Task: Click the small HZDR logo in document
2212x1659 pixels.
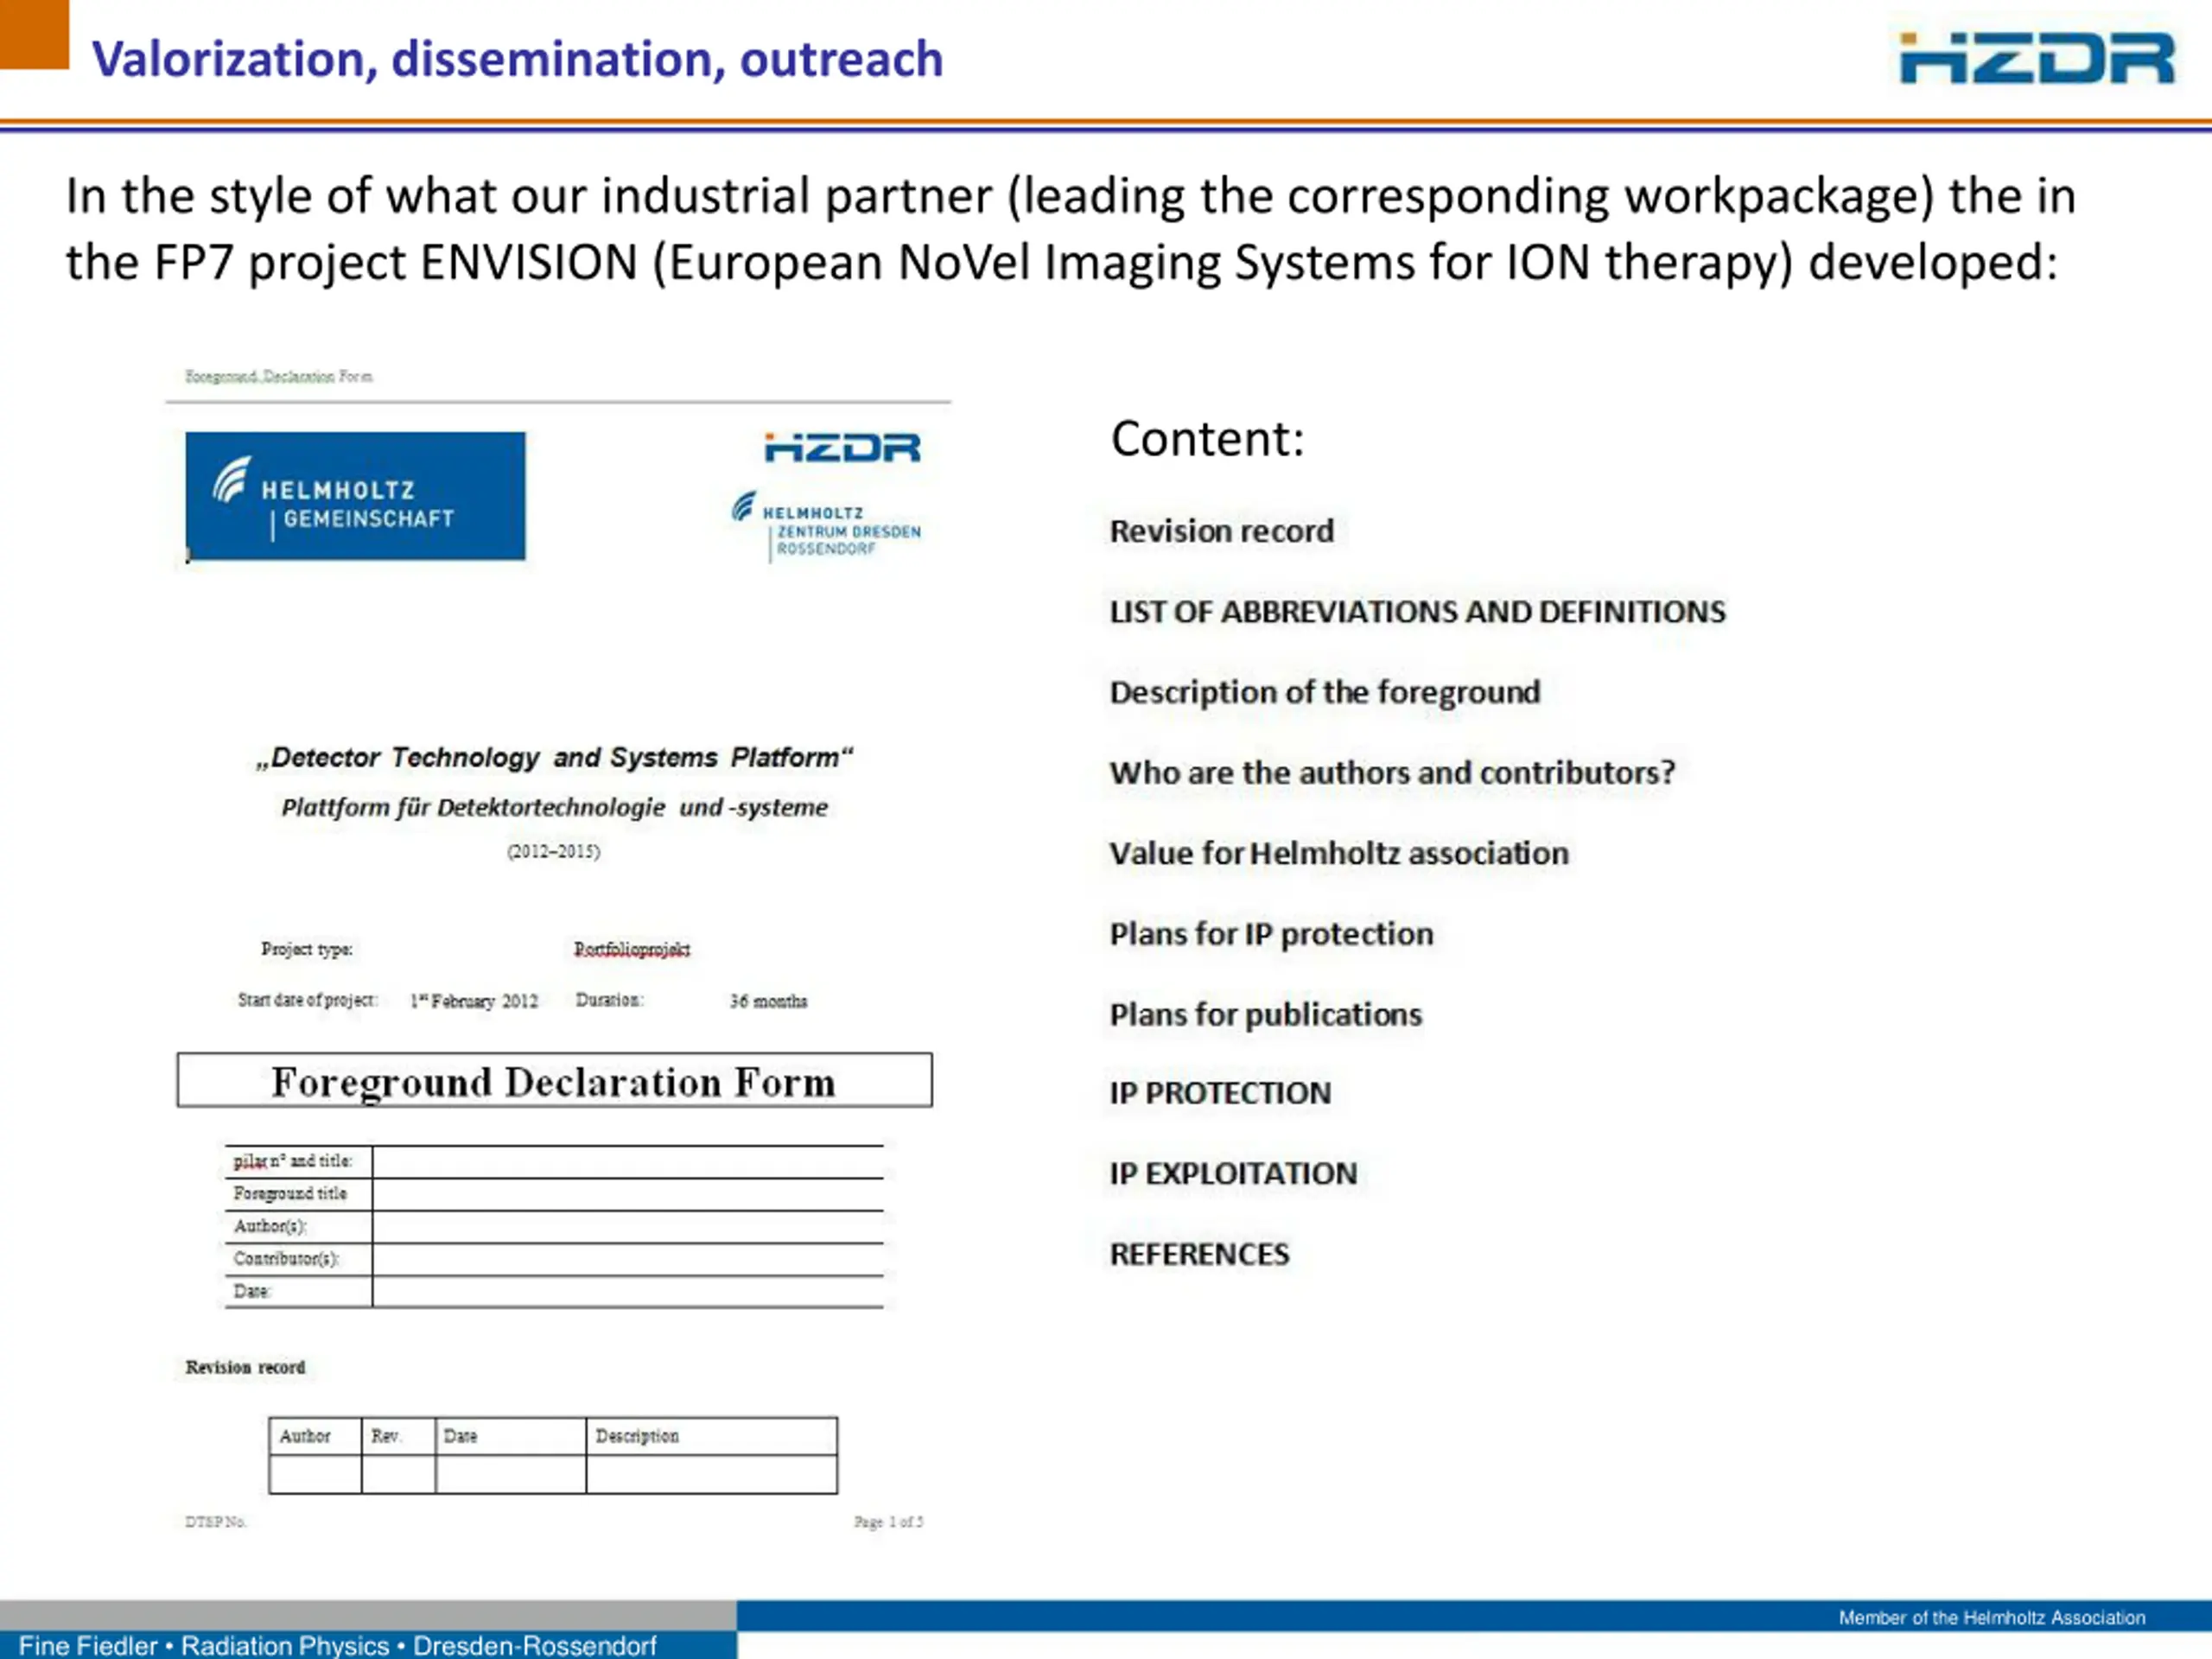Action: pos(842,448)
